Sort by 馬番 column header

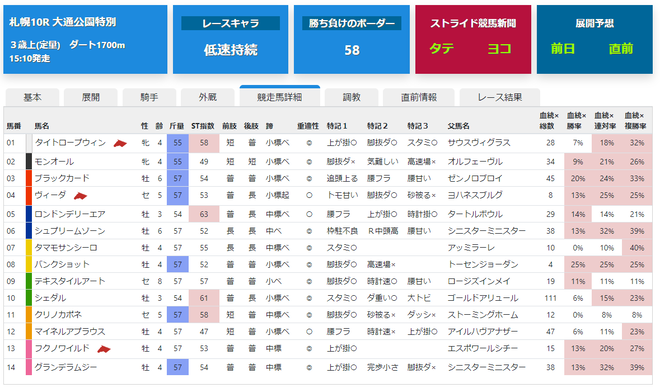coord(13,126)
